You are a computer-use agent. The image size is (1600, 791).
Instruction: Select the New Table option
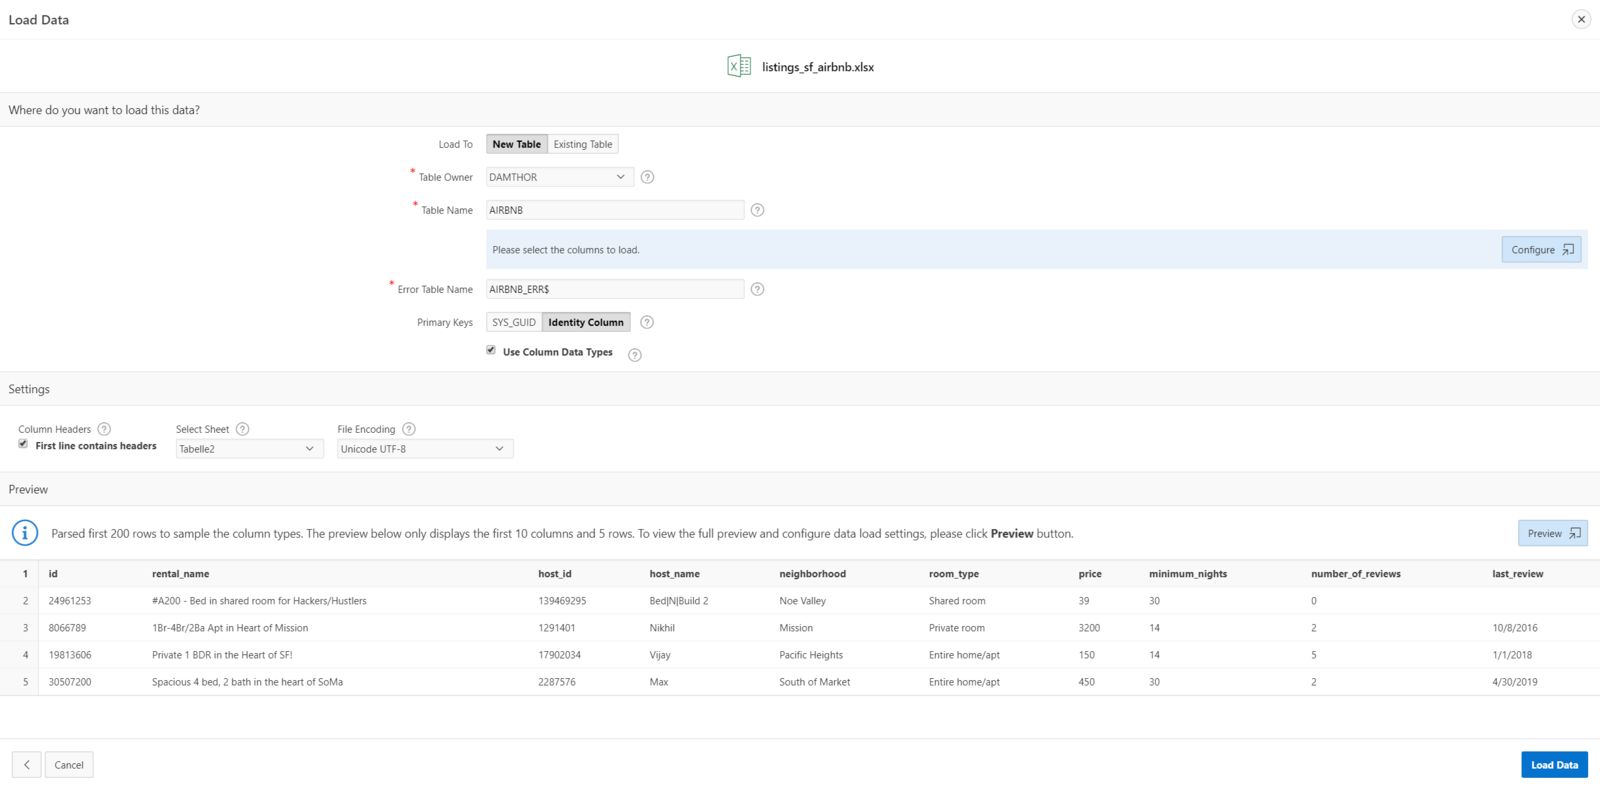point(516,144)
